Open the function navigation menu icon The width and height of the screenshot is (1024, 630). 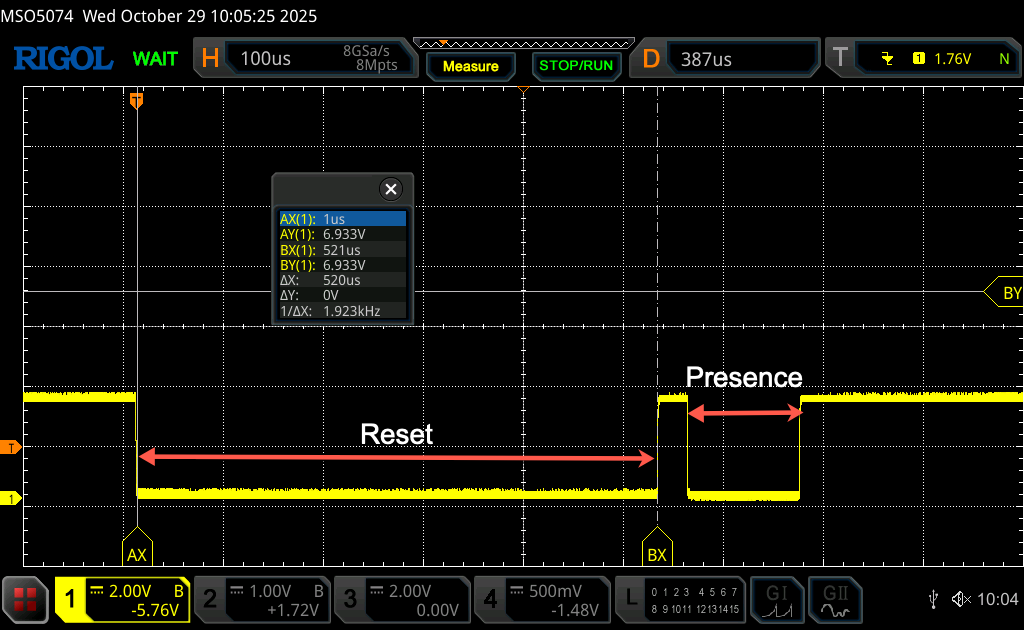(26, 599)
